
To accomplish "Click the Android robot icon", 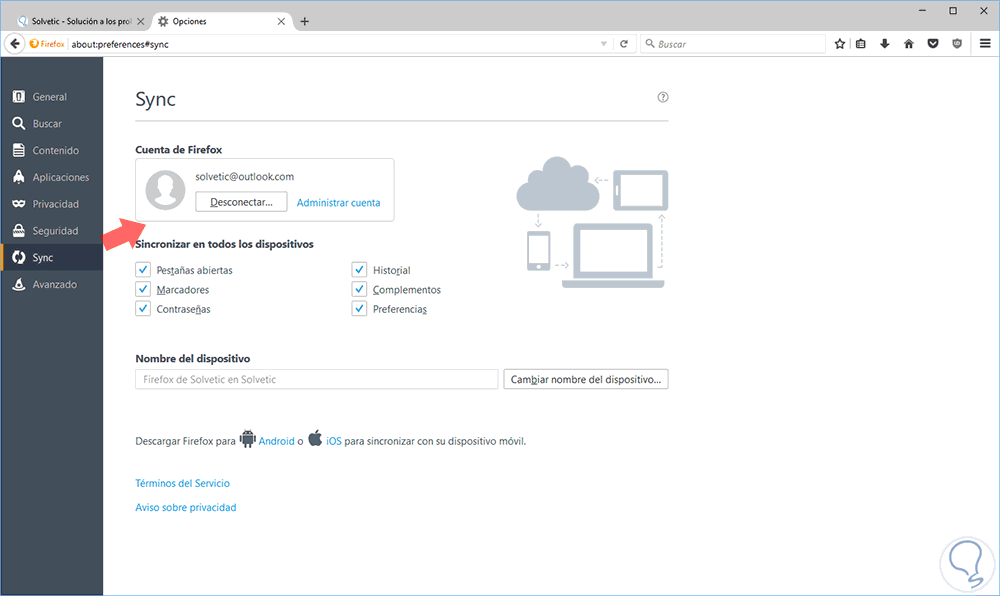I will pos(247,439).
